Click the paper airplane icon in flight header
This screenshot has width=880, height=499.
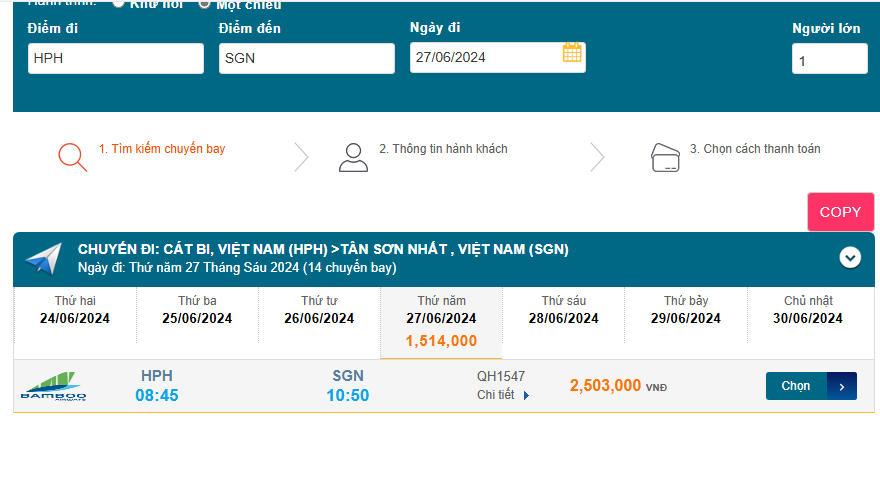point(44,259)
